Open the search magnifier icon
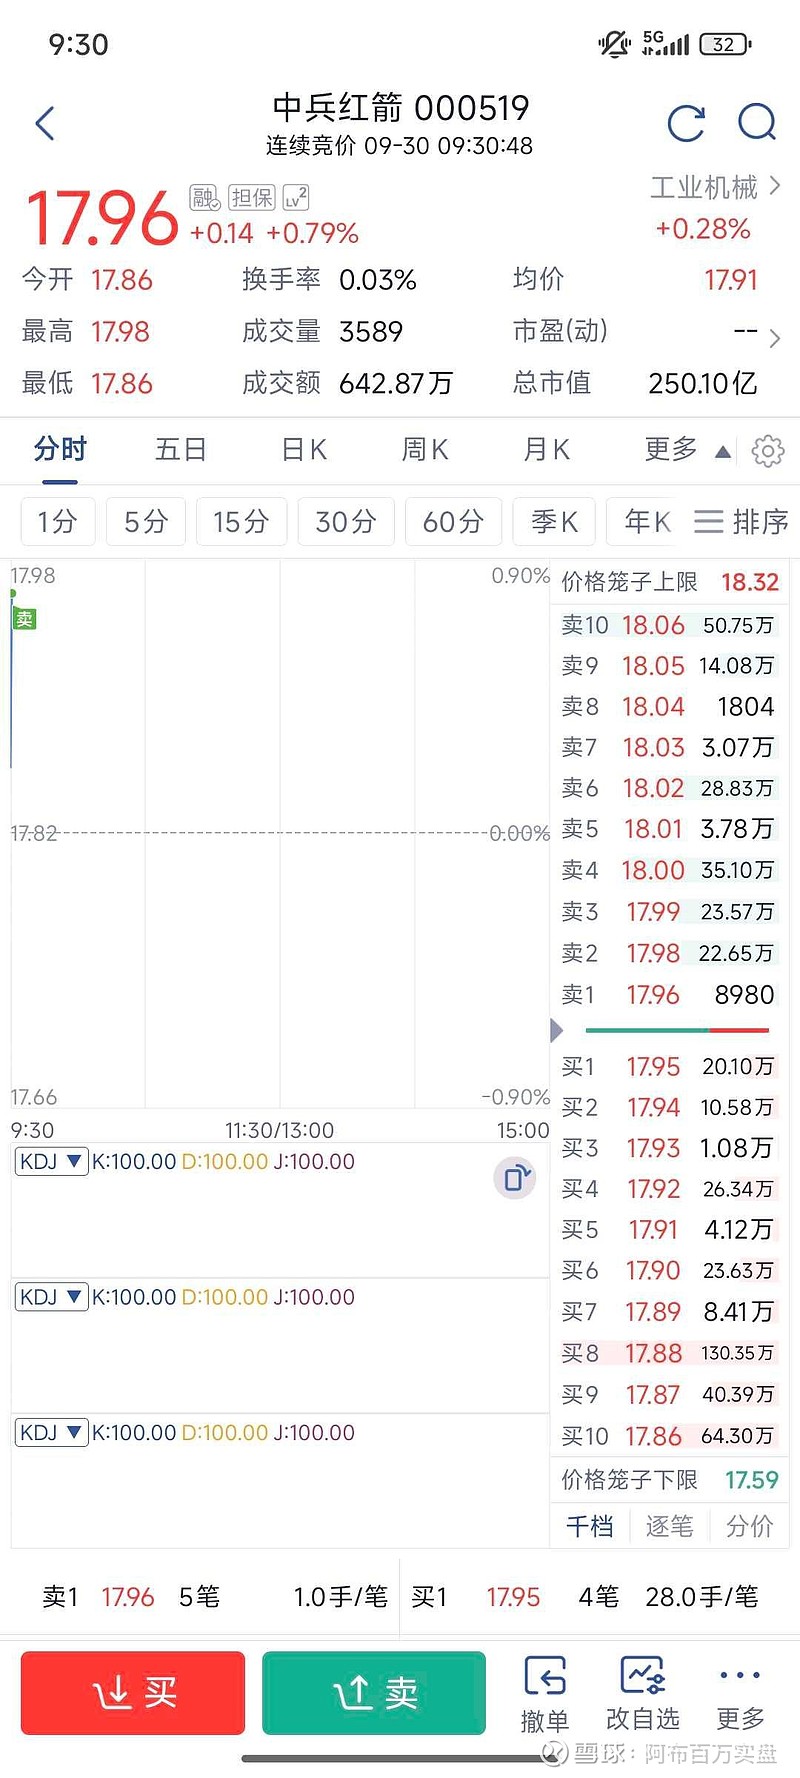The height and width of the screenshot is (1778, 800). 757,123
